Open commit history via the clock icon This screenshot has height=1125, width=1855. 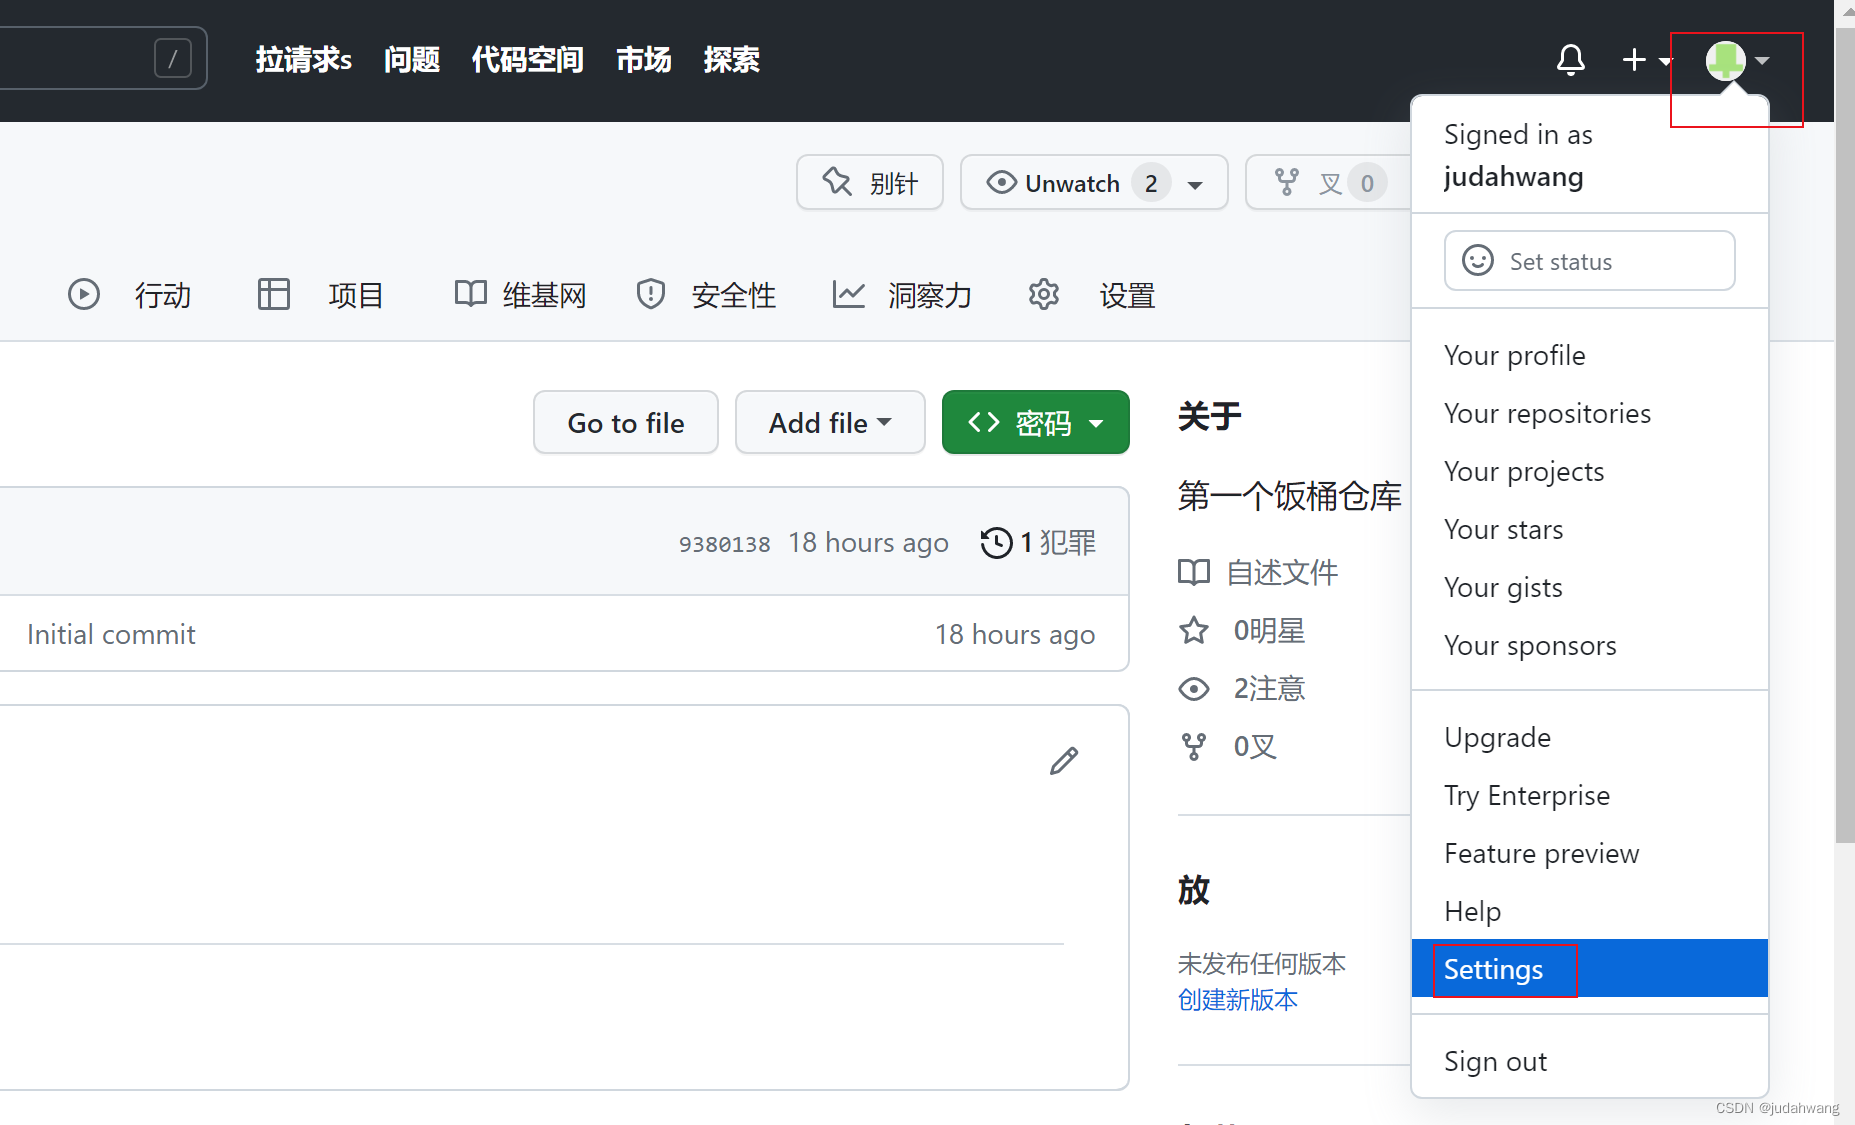point(995,542)
